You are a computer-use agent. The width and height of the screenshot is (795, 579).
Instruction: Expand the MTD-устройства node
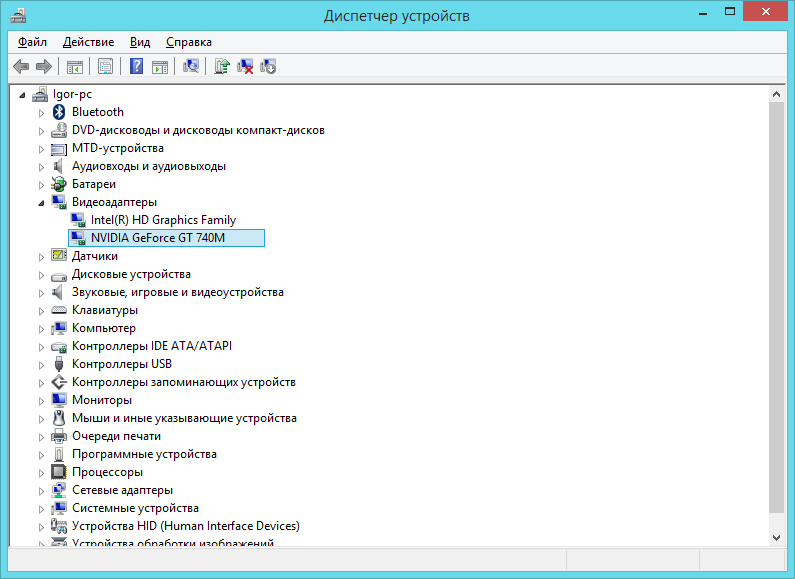(42, 149)
